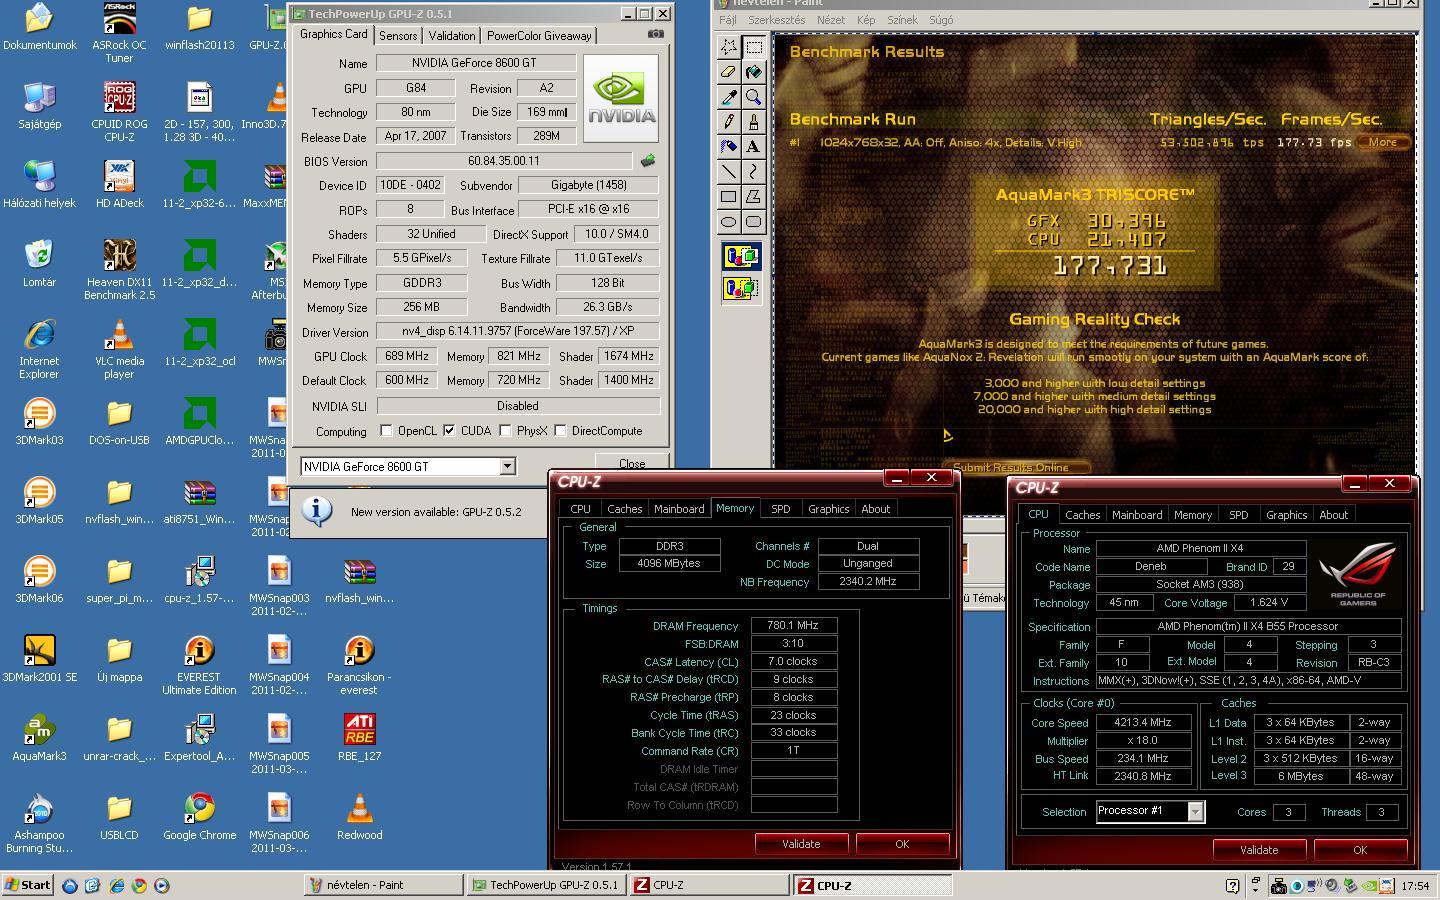Choose the Brush tool in Paint

point(753,122)
